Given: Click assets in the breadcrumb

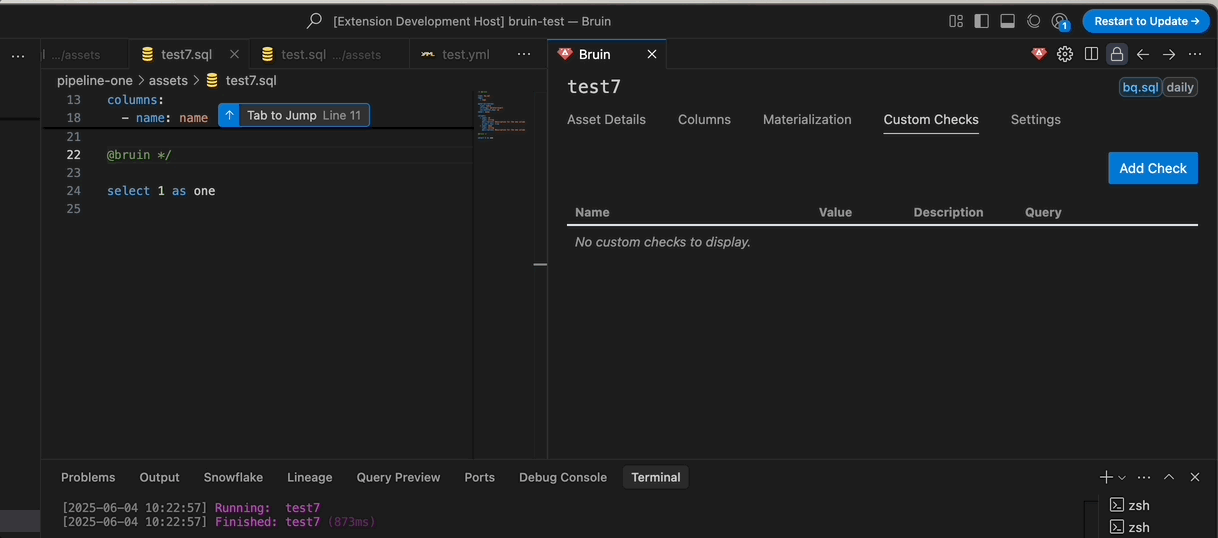Looking at the screenshot, I should tap(168, 80).
